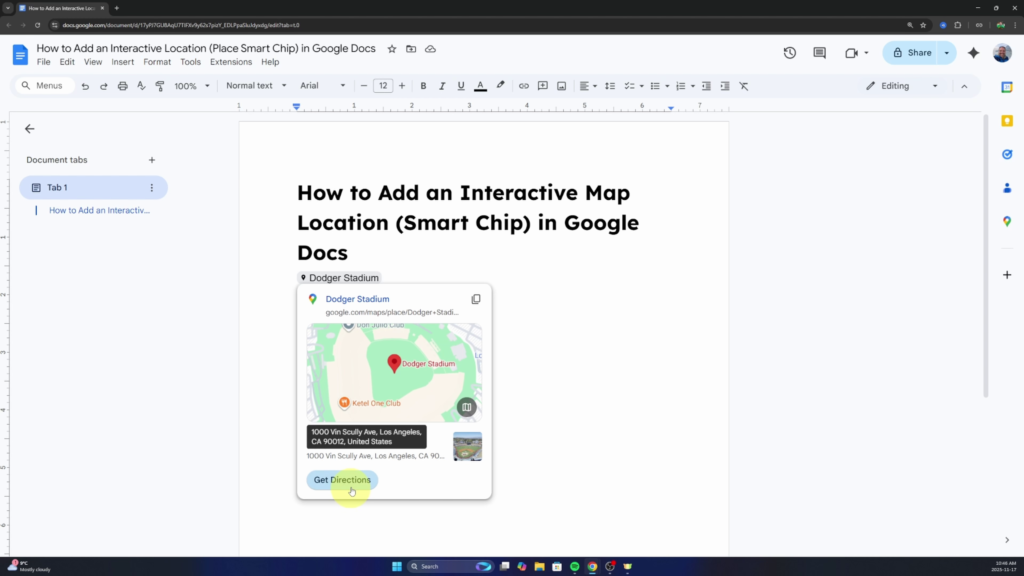Open the zoom level dropdown

point(188,85)
